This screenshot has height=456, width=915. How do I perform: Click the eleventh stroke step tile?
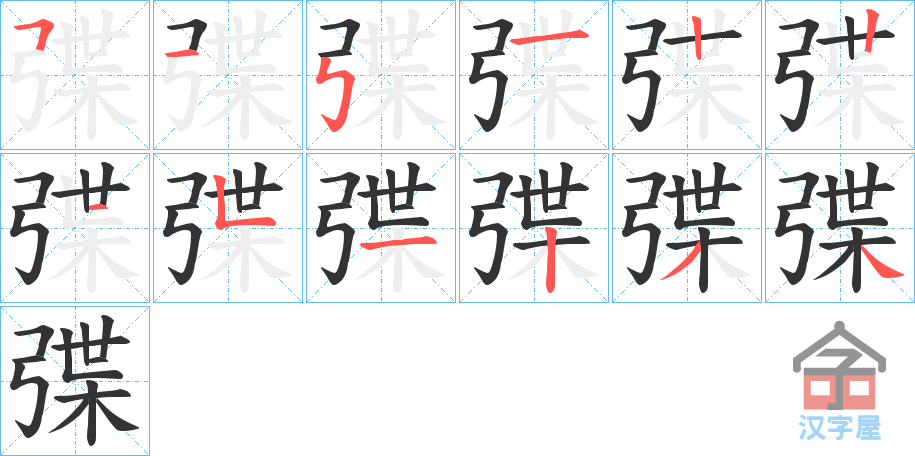(687, 228)
